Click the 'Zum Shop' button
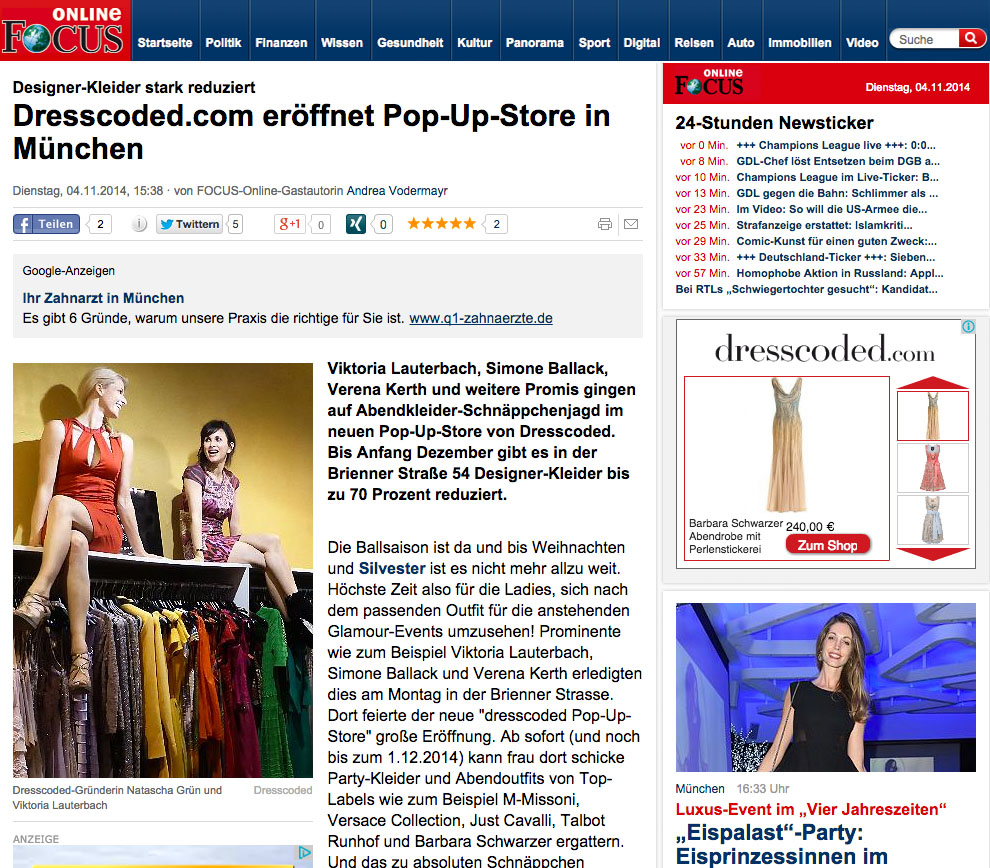Viewport: 990px width, 868px height. (828, 545)
